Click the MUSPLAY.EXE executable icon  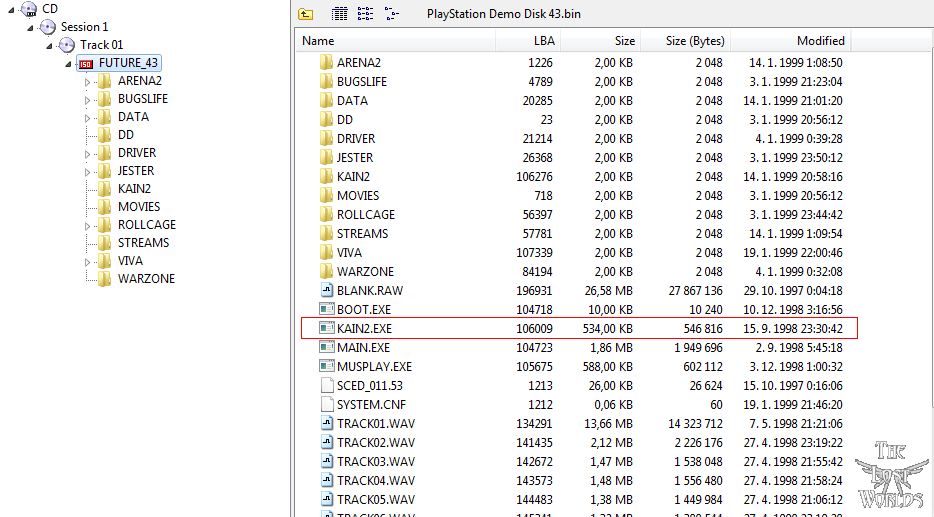[326, 366]
